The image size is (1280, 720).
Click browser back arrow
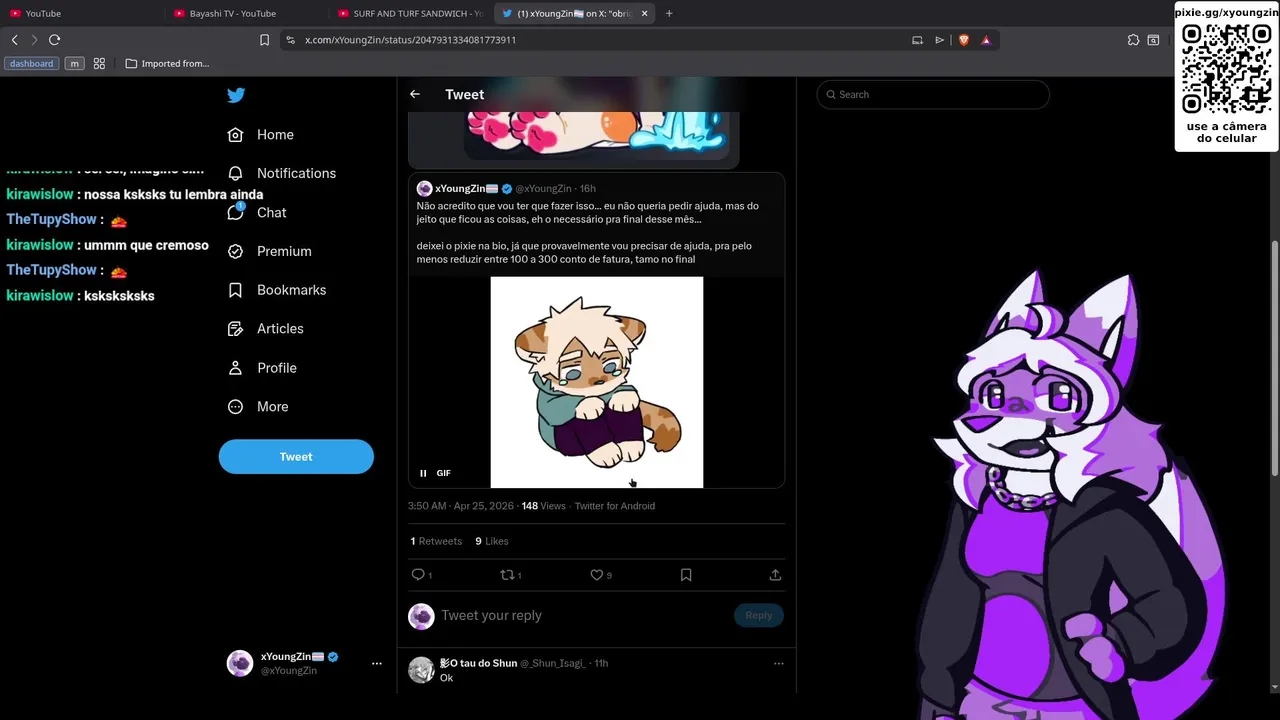pos(15,40)
